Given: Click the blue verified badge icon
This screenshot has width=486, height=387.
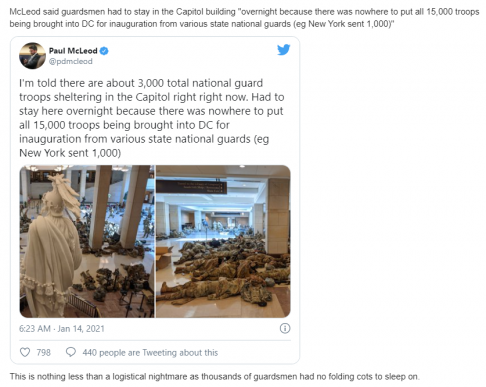Looking at the screenshot, I should click(x=104, y=51).
